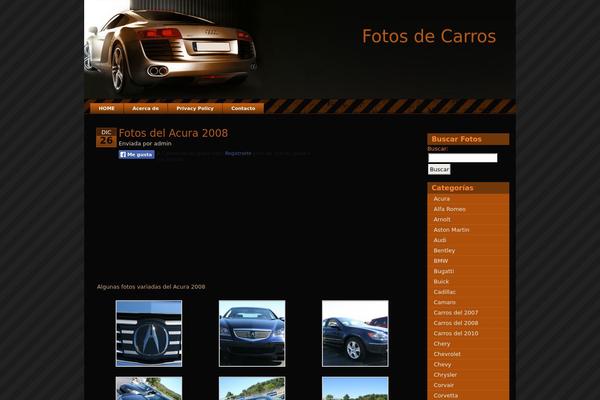The image size is (600, 400).
Task: Open the Contacto page
Action: pyautogui.click(x=243, y=108)
